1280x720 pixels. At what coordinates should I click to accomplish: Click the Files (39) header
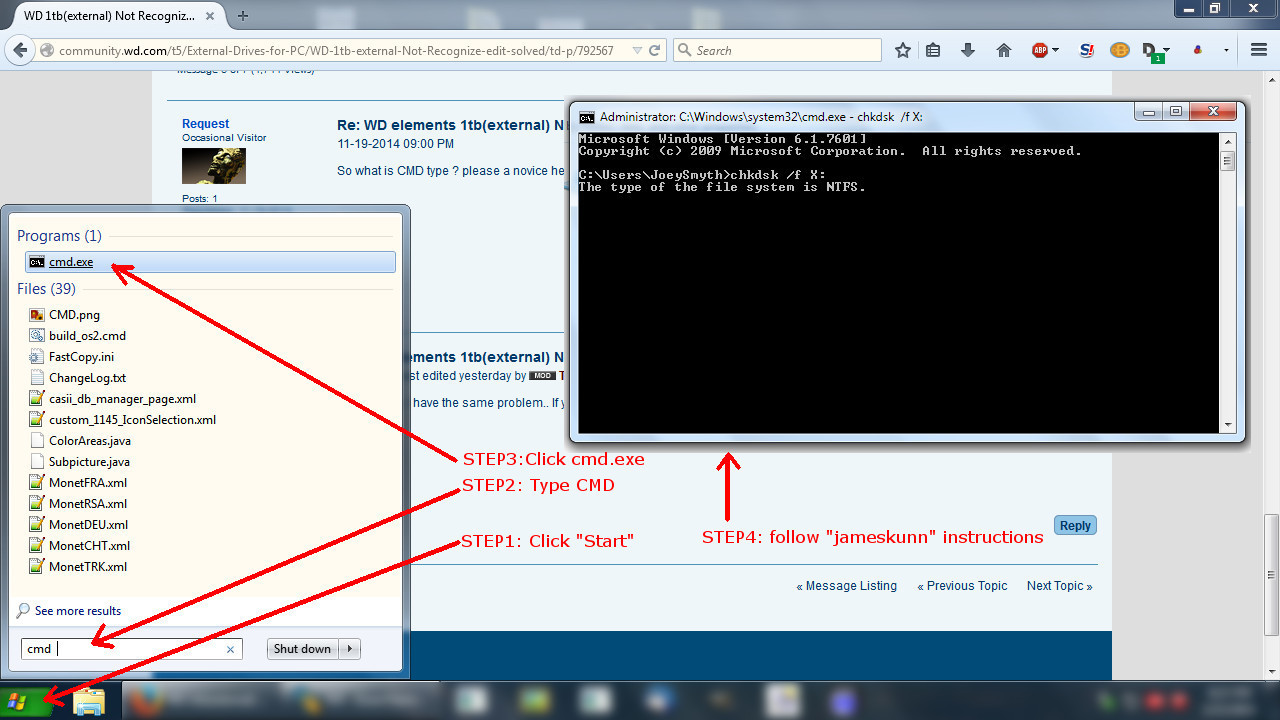point(46,289)
